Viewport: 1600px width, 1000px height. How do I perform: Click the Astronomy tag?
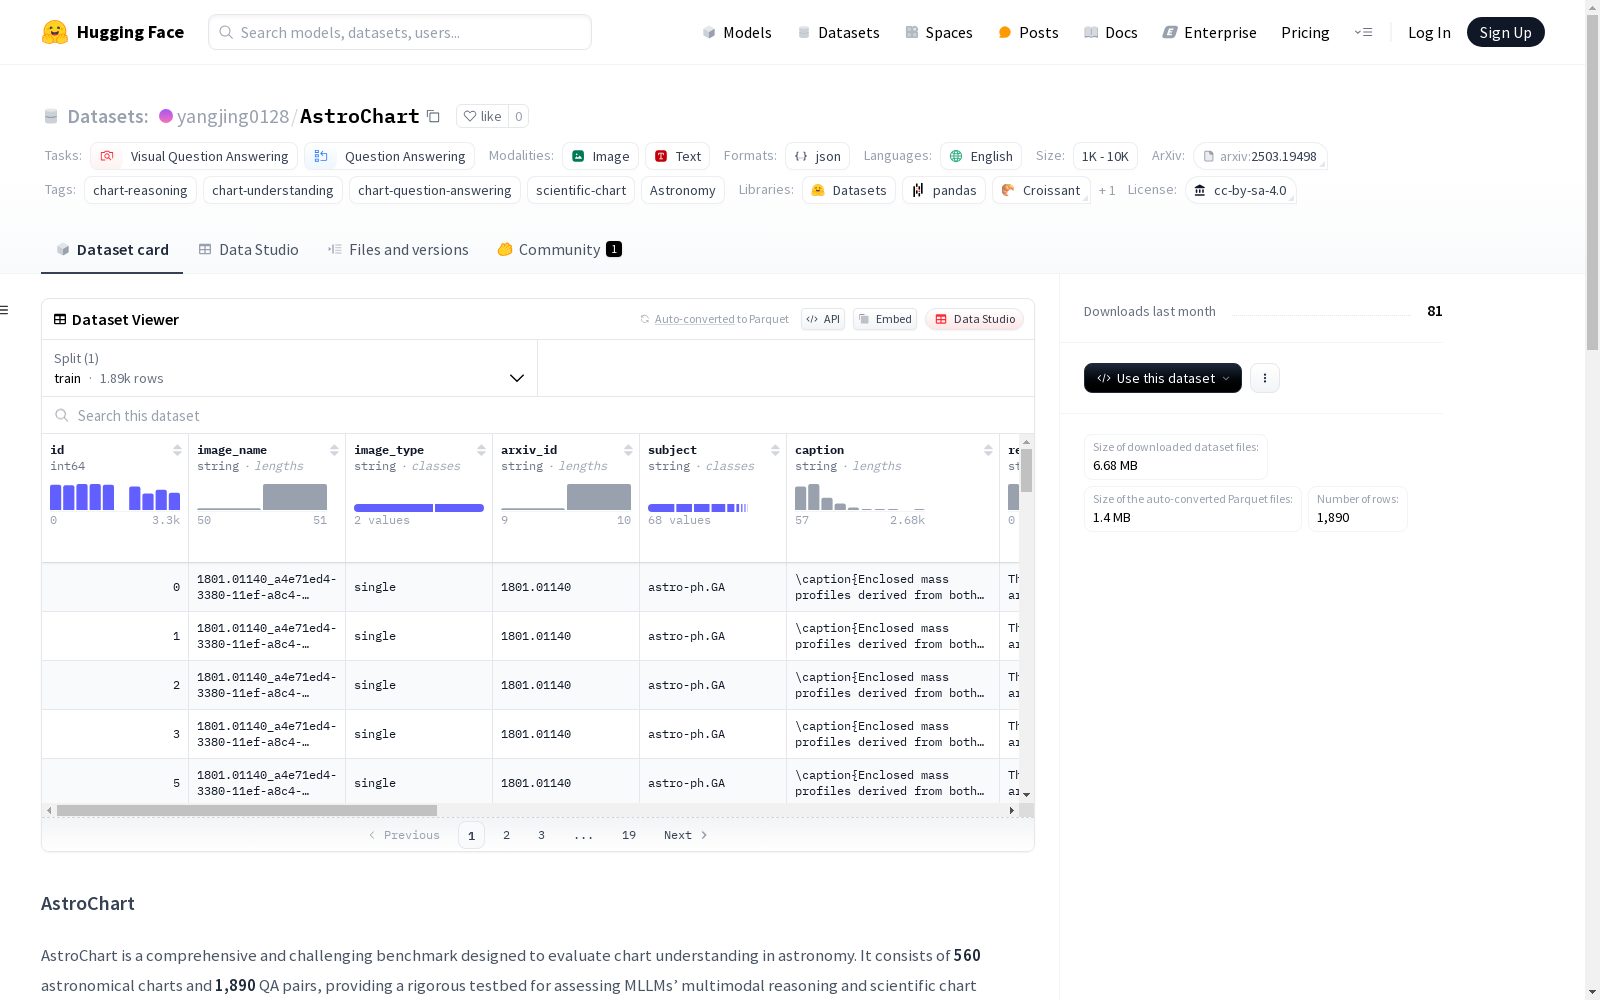pyautogui.click(x=683, y=190)
